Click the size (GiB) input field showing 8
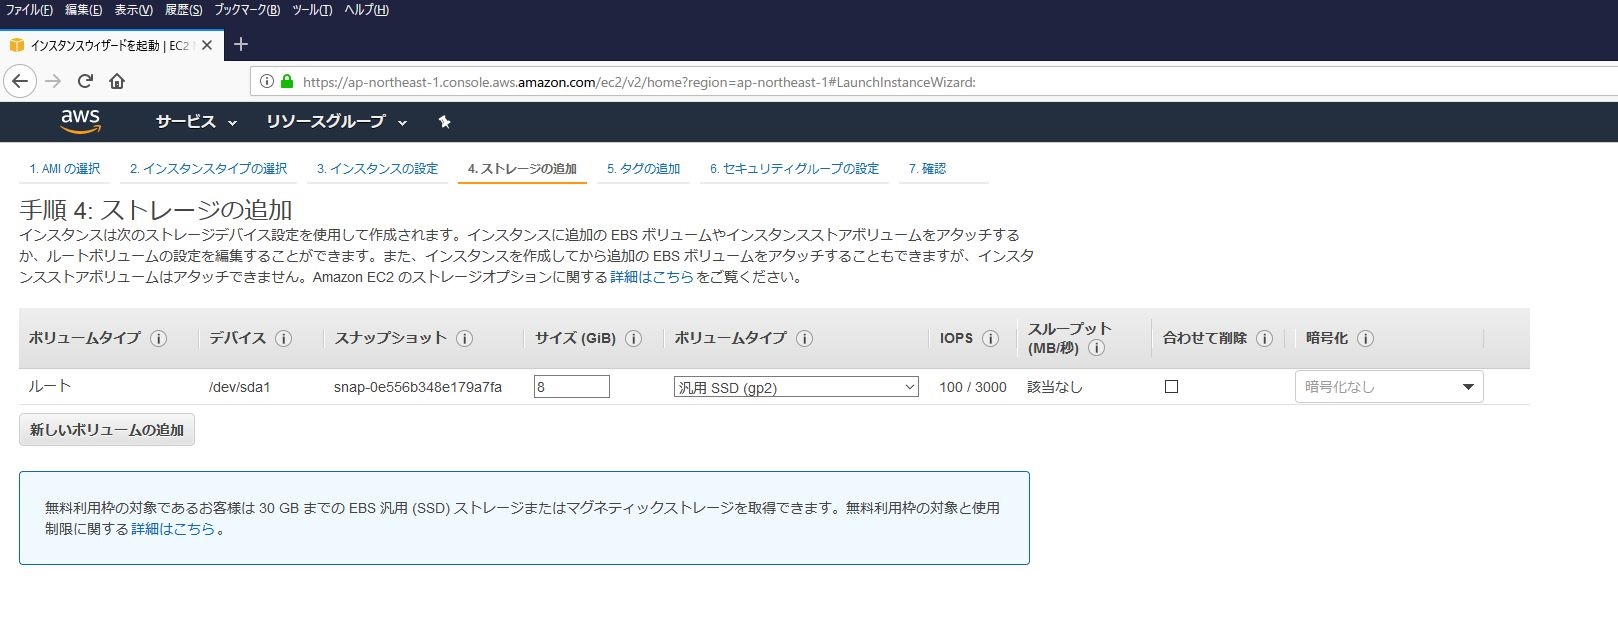 click(x=572, y=387)
